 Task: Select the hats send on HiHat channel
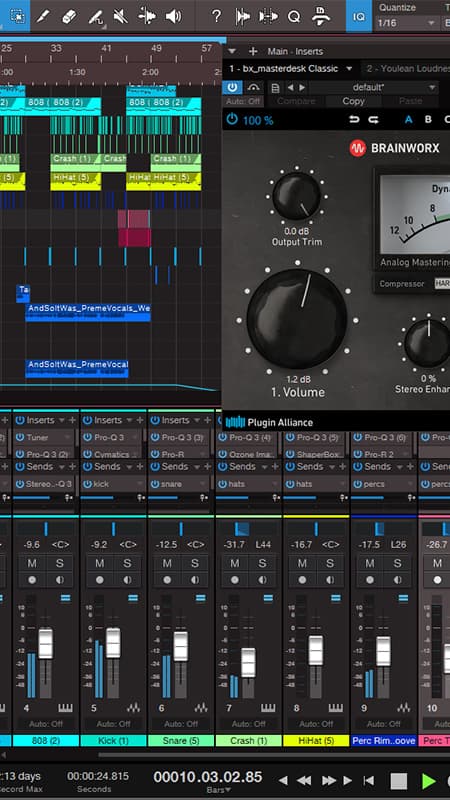(x=315, y=484)
